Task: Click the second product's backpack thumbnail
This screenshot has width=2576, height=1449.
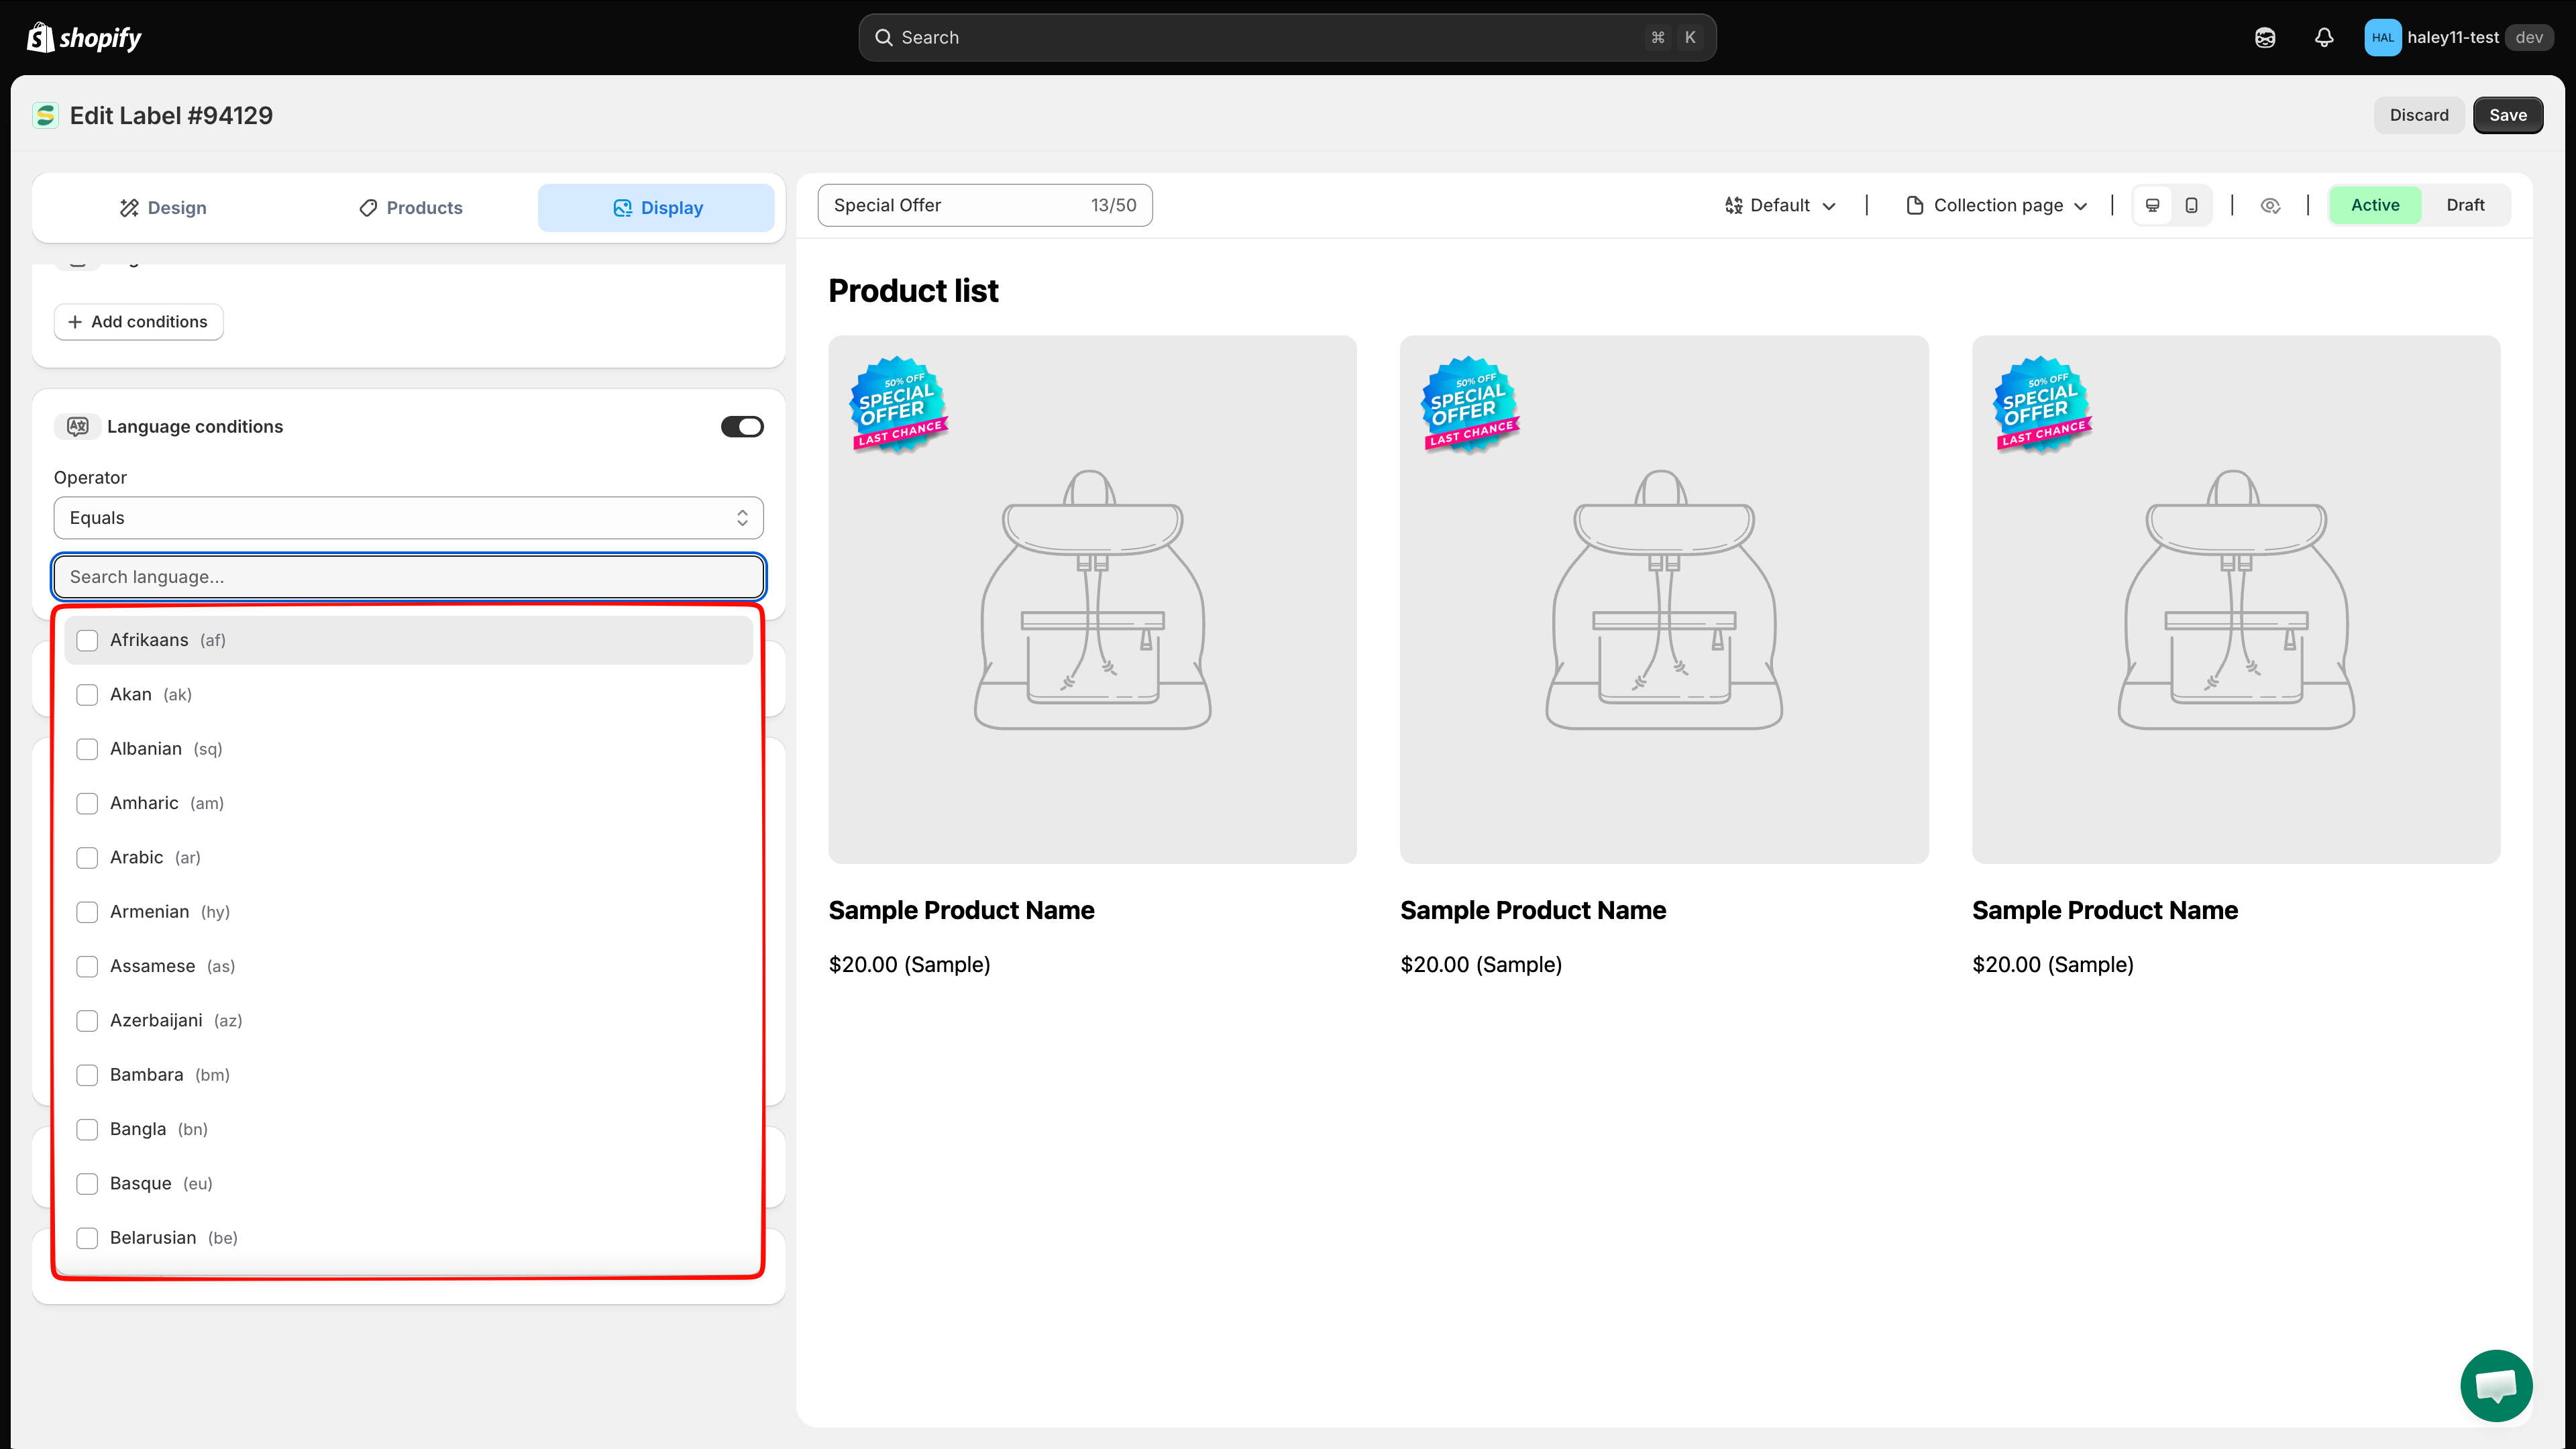Action: [1664, 599]
